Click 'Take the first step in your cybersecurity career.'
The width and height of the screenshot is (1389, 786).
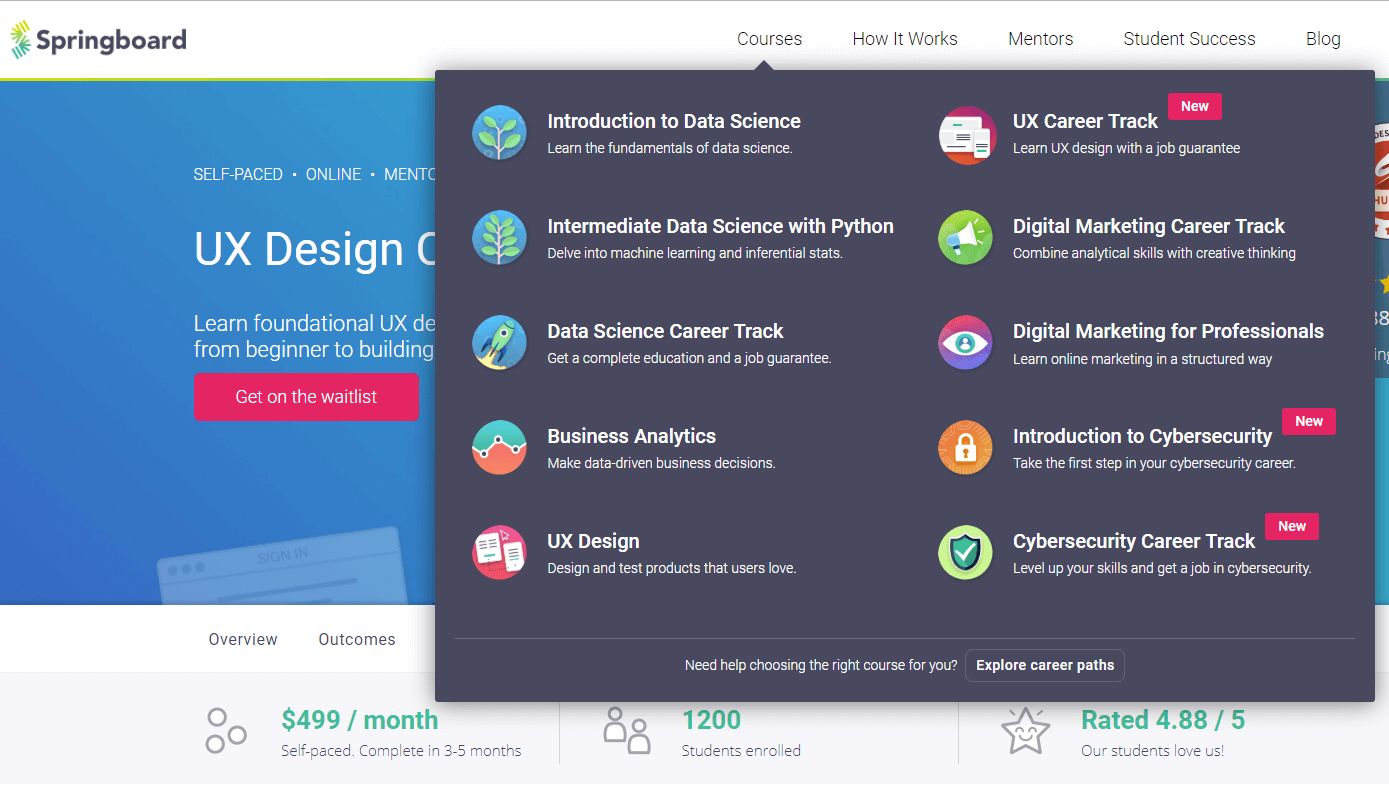pyautogui.click(x=1154, y=463)
